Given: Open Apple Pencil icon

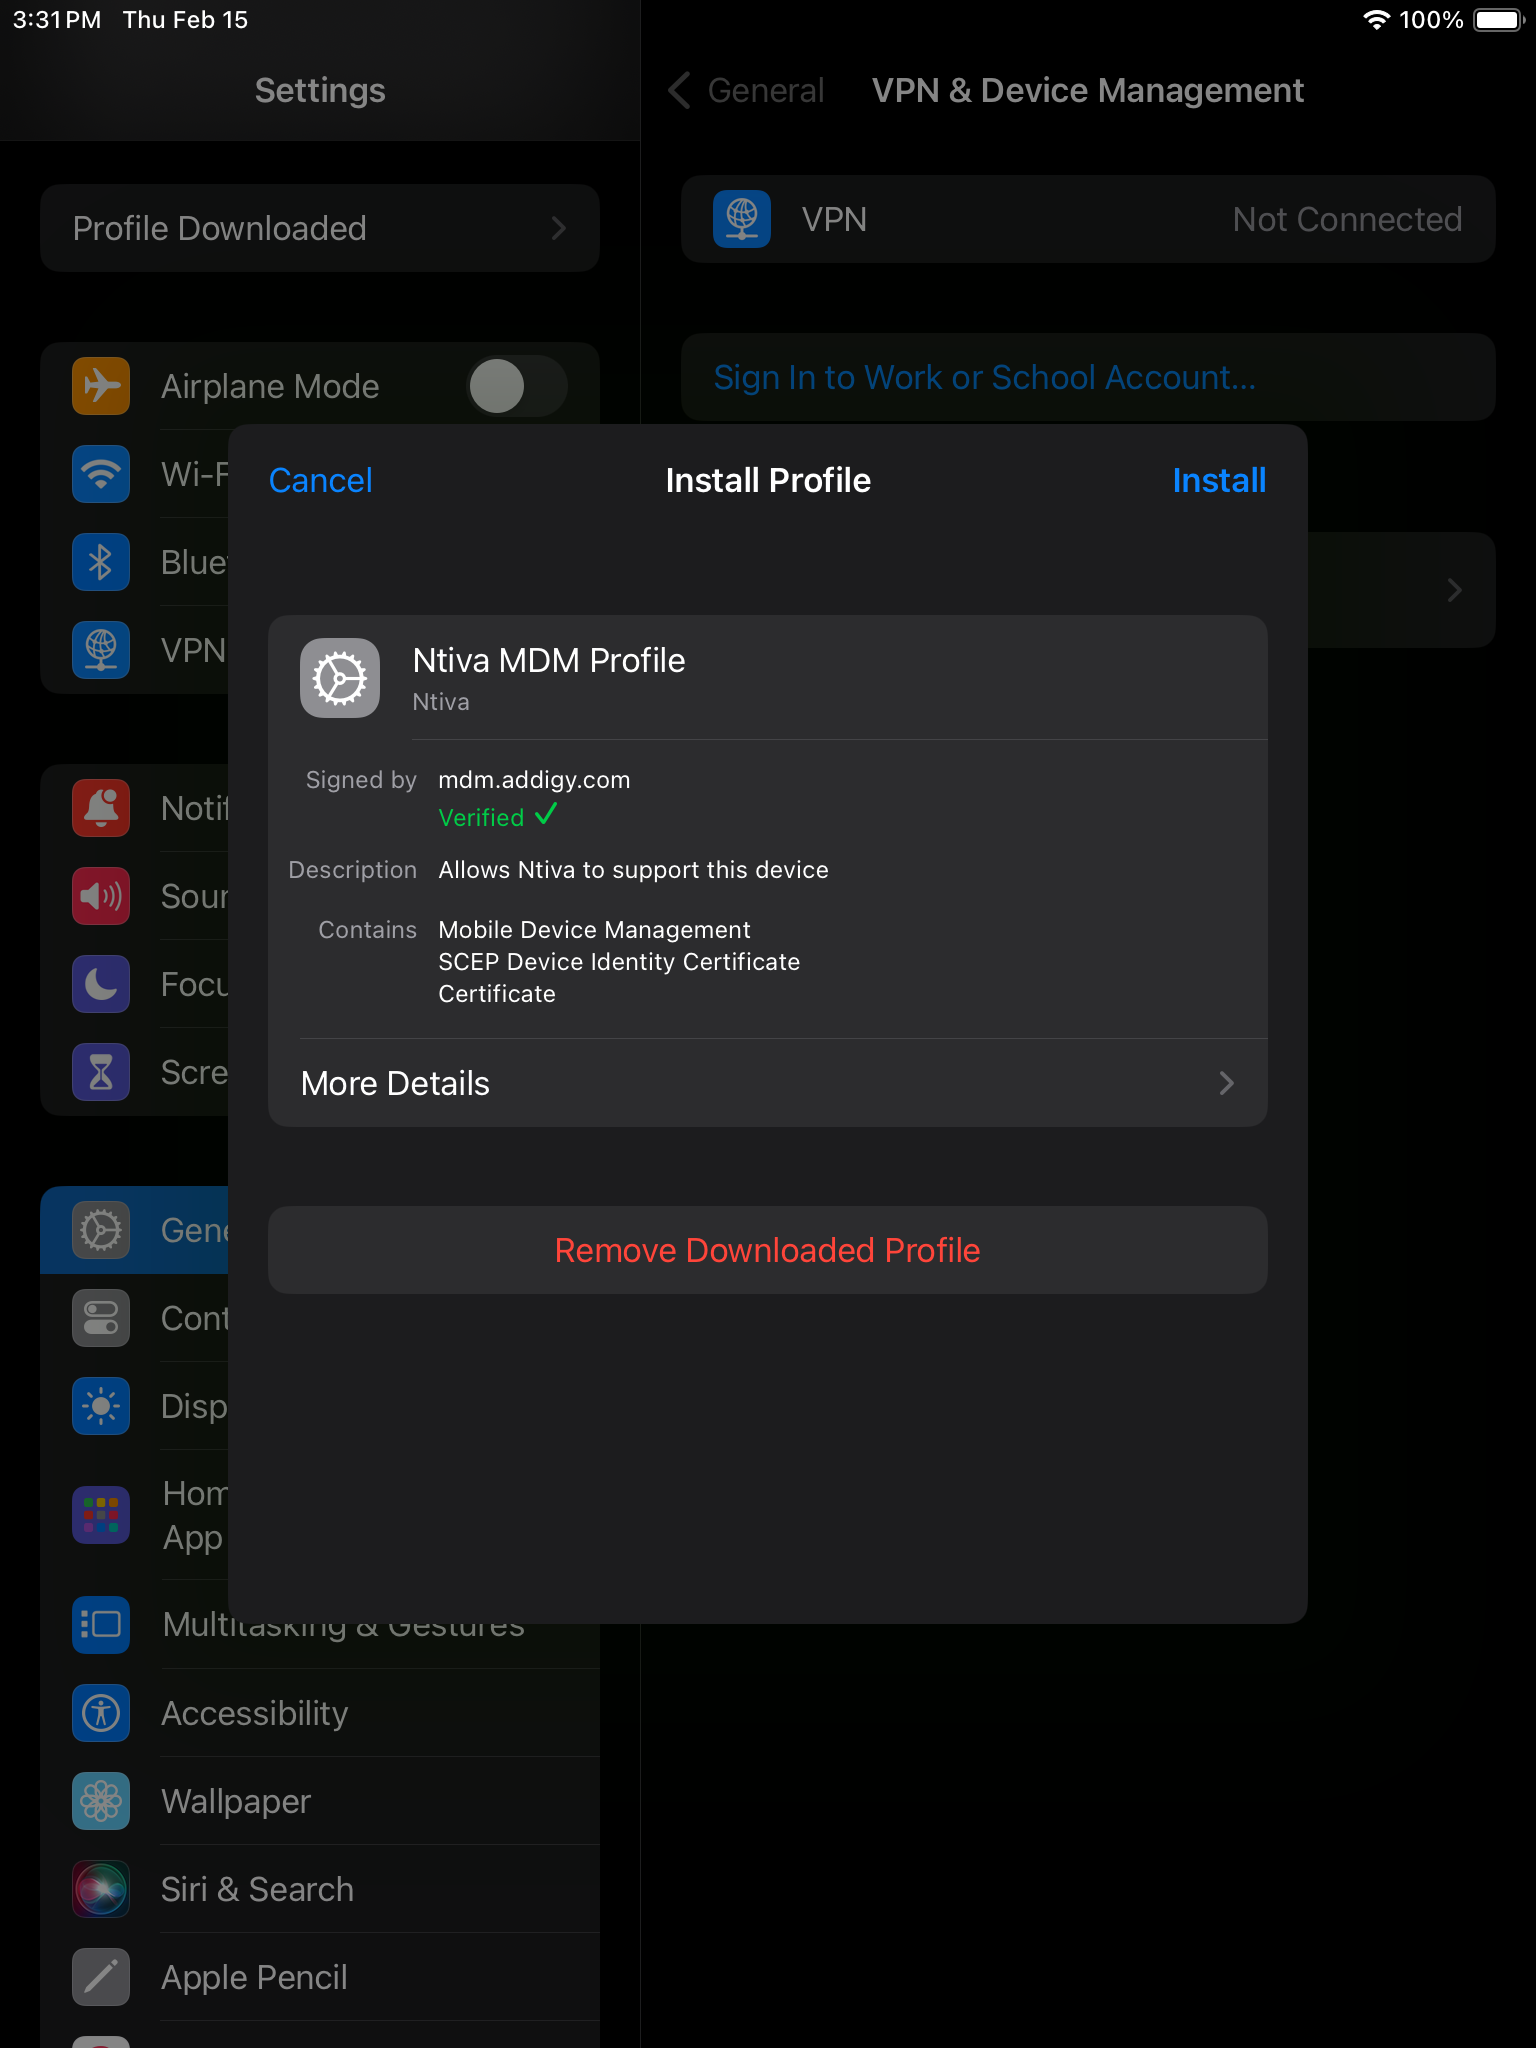Looking at the screenshot, I should 101,1977.
